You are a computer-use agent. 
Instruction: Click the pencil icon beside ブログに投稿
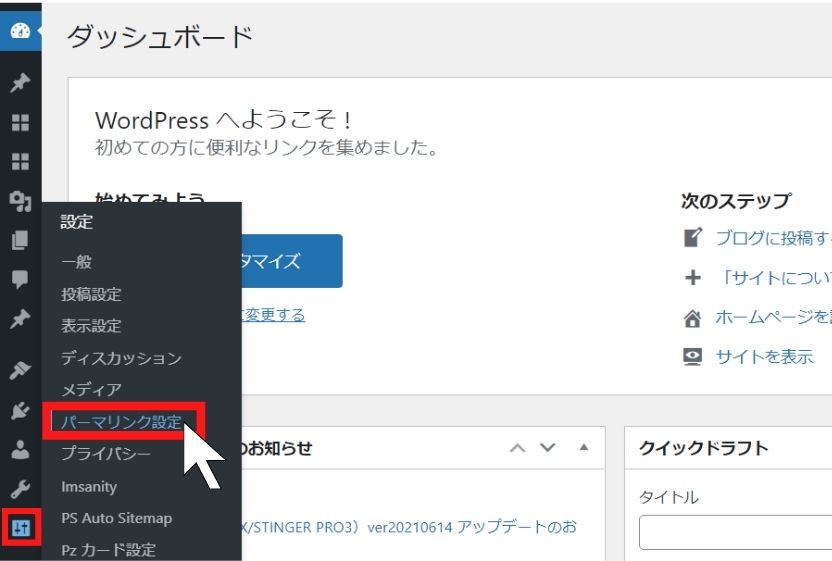pos(692,237)
